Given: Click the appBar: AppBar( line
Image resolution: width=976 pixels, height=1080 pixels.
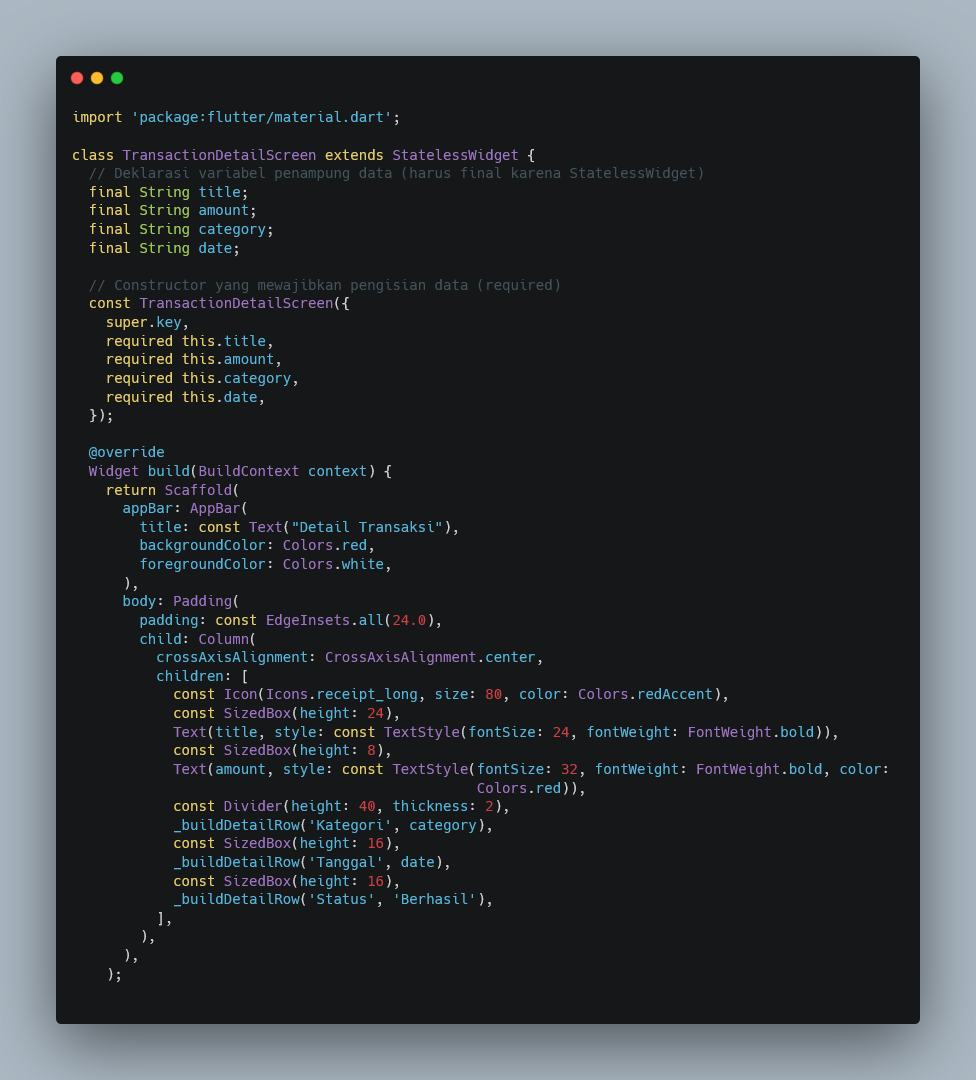Looking at the screenshot, I should 185,508.
